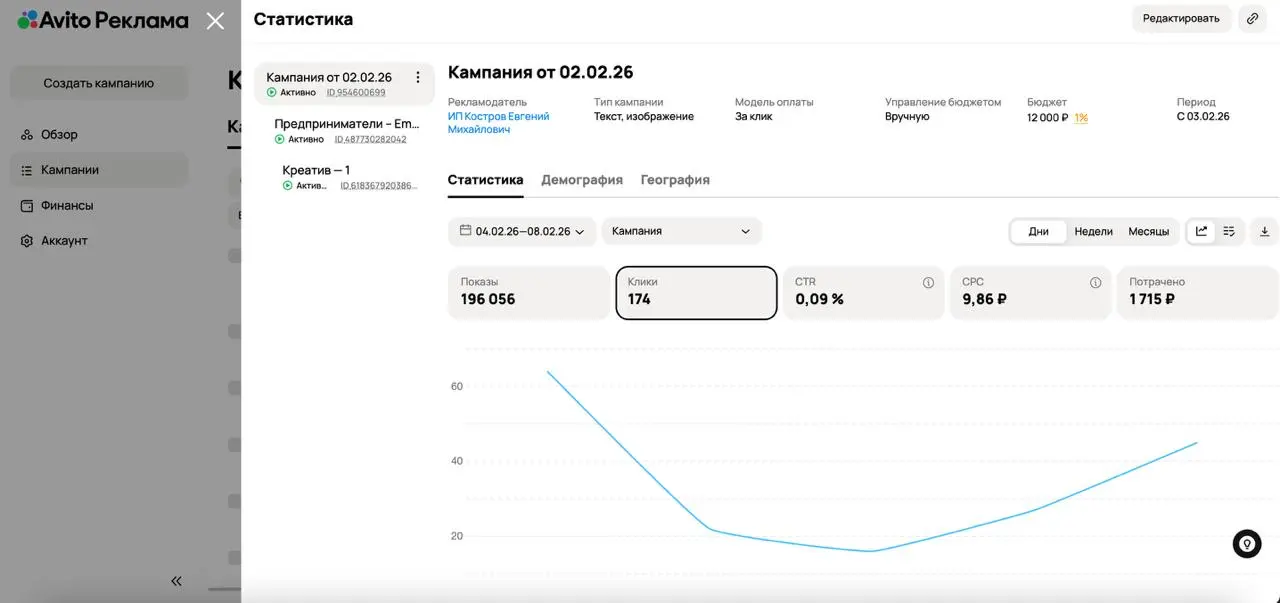Viewport: 1280px width, 603px height.
Task: Open the lightbulb help button
Action: point(1247,543)
